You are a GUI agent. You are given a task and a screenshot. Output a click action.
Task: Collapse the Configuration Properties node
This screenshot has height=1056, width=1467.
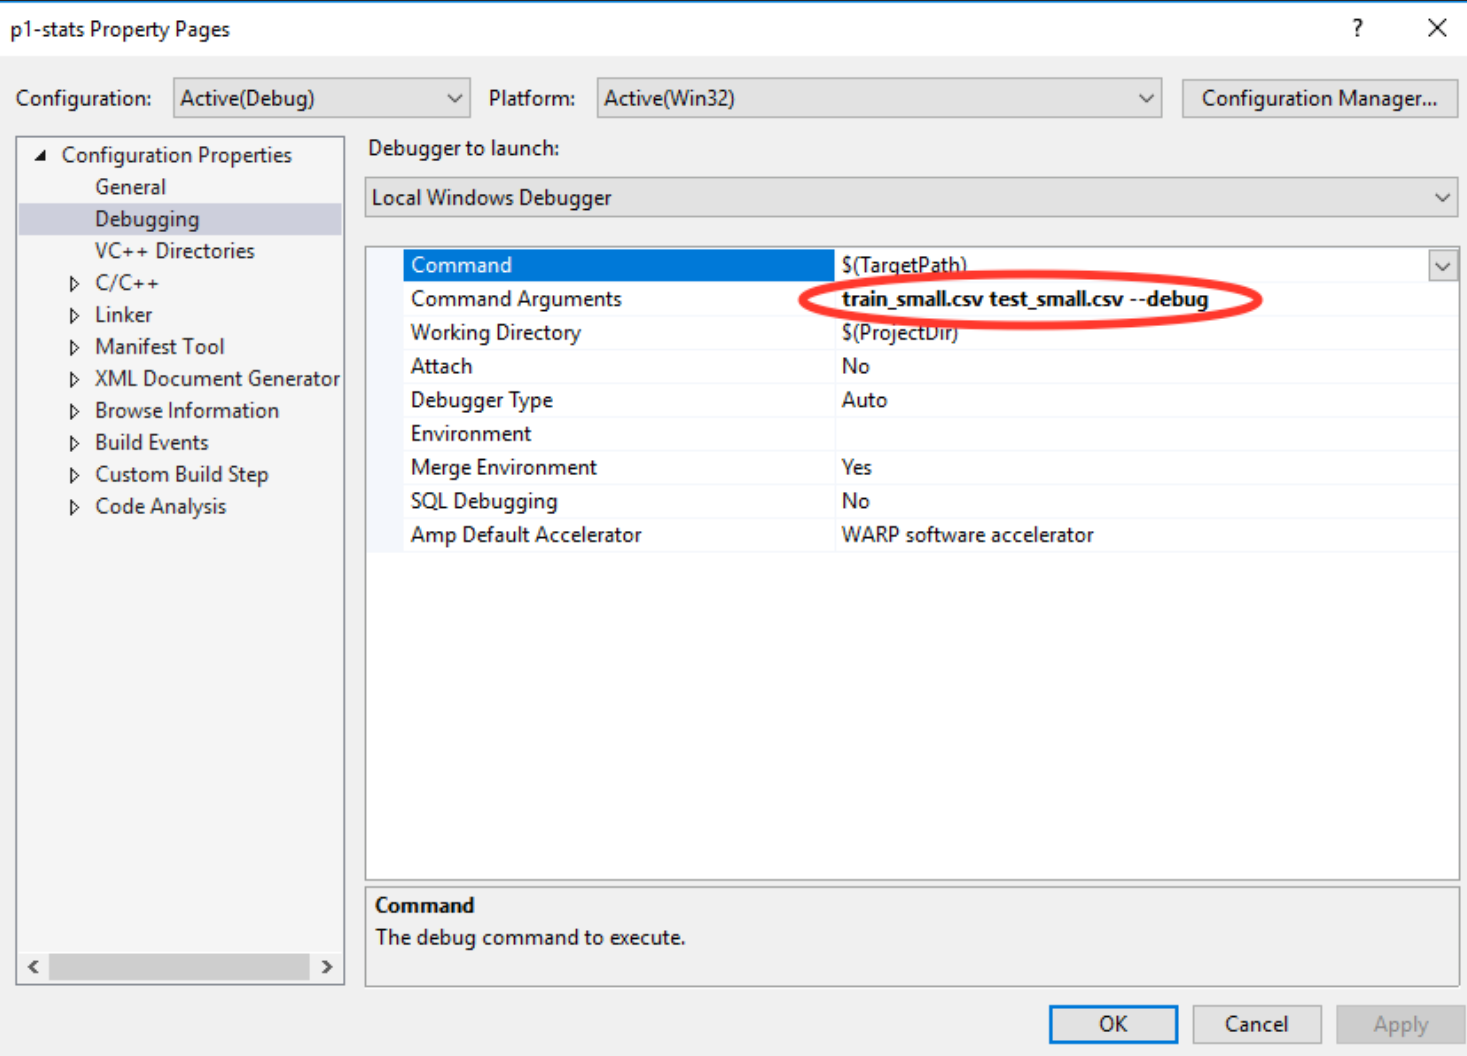tap(41, 155)
